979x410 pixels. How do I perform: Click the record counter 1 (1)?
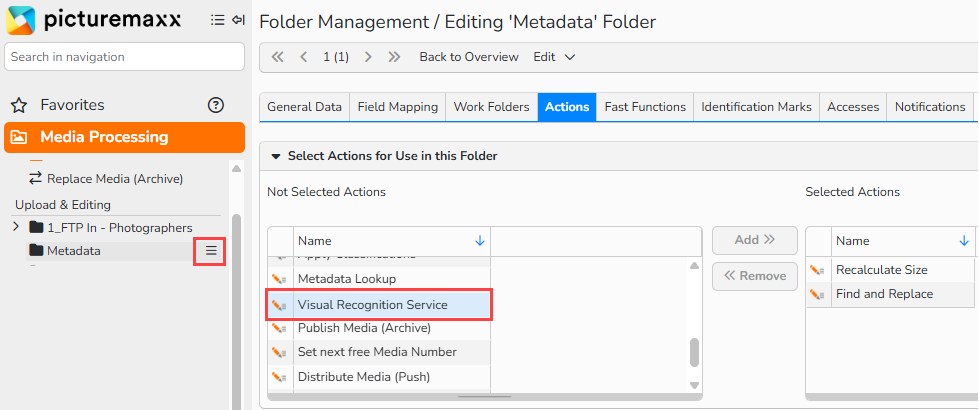pyautogui.click(x=336, y=57)
